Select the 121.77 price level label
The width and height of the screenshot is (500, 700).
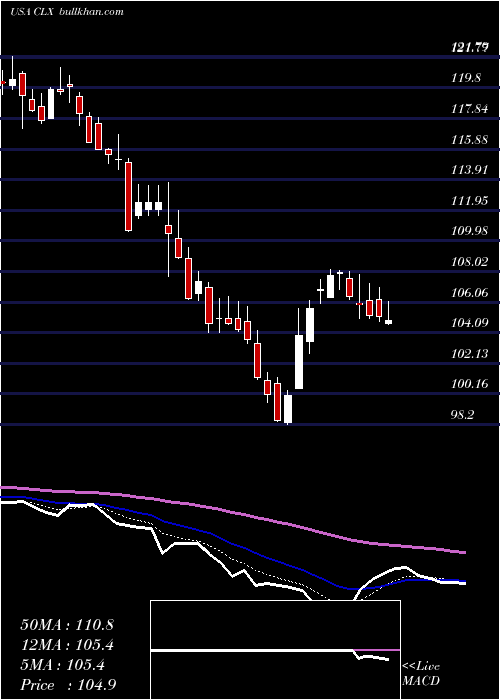(x=470, y=47)
